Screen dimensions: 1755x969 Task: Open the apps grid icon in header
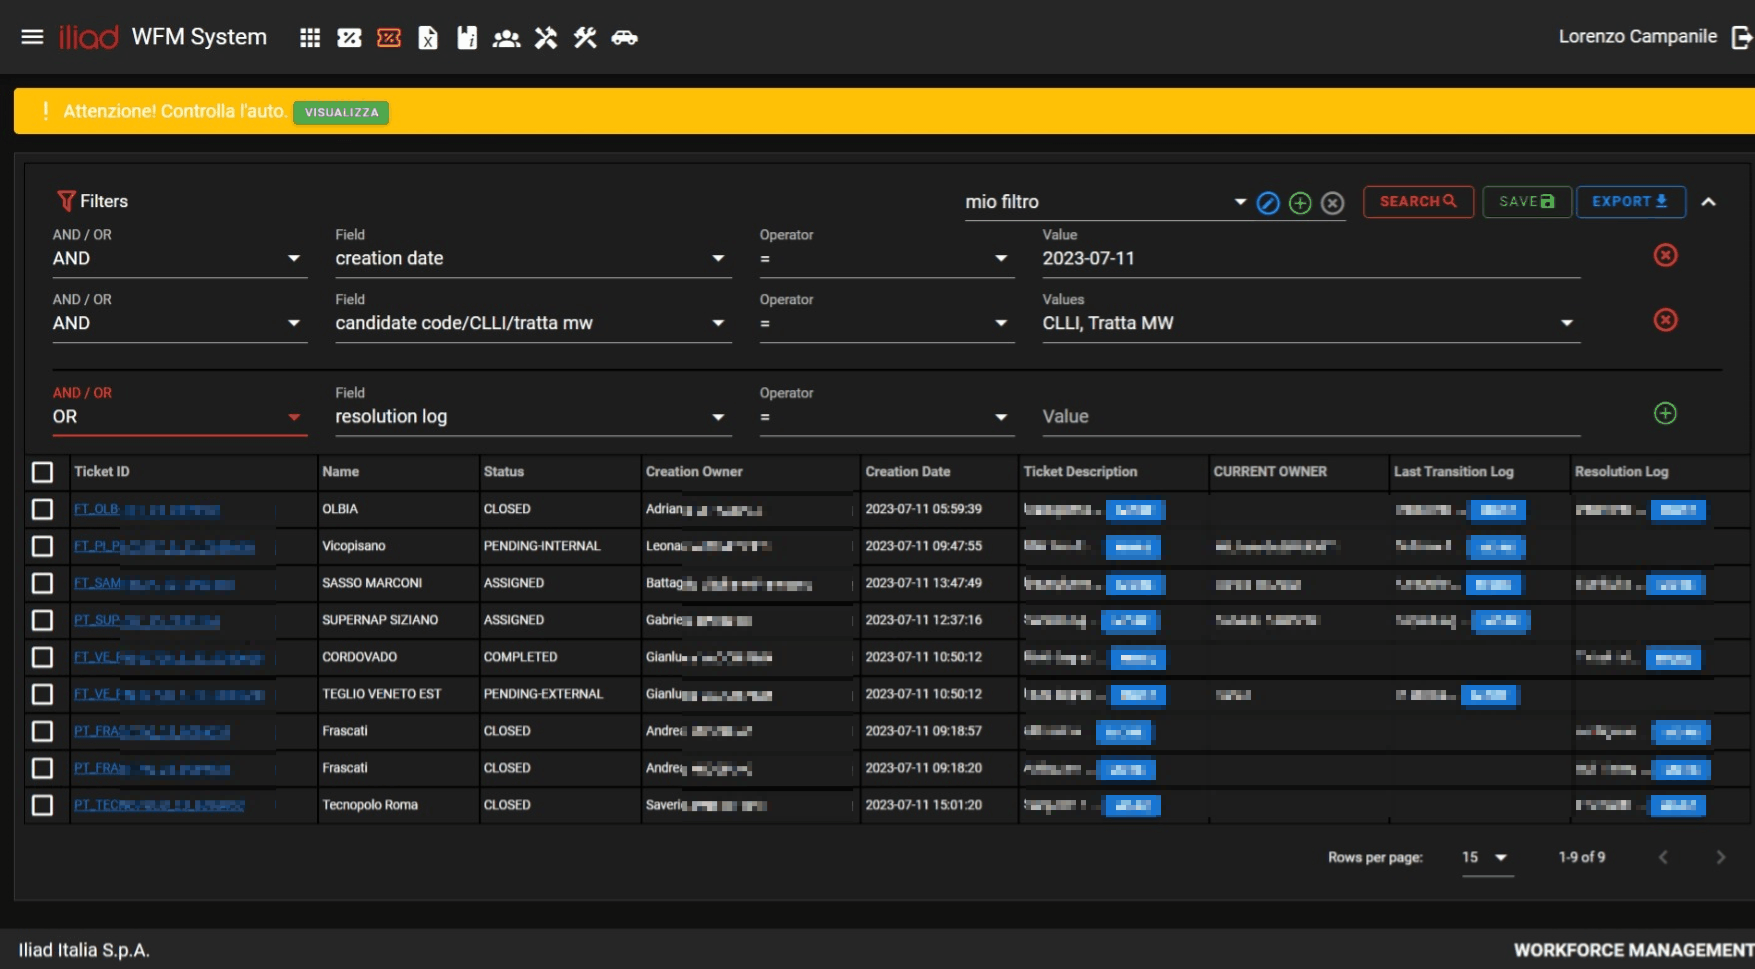(x=310, y=38)
